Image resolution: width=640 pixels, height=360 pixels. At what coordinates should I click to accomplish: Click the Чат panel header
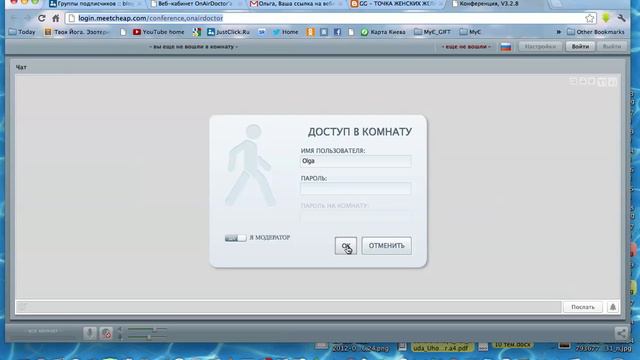(x=21, y=67)
